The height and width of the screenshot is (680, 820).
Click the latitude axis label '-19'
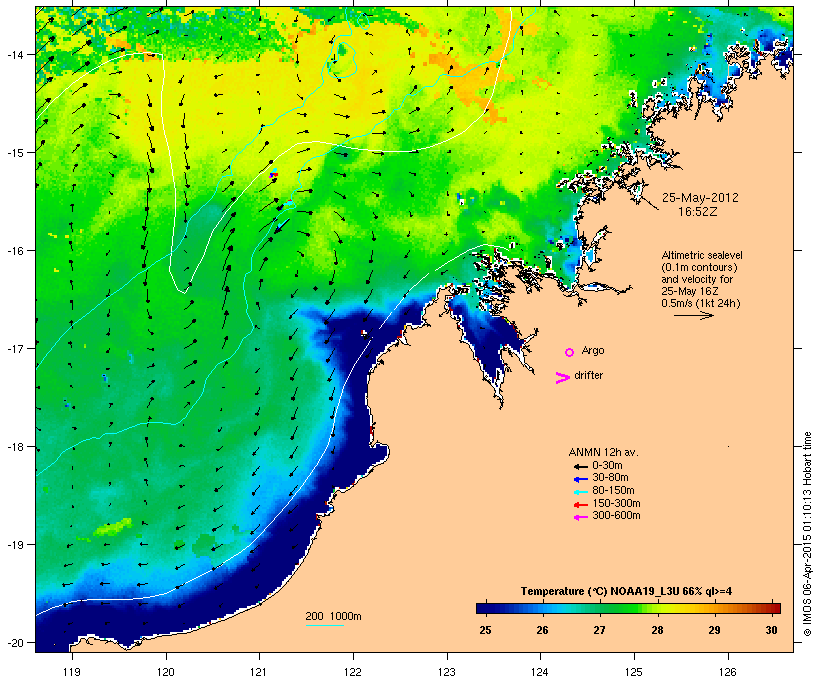pos(15,545)
